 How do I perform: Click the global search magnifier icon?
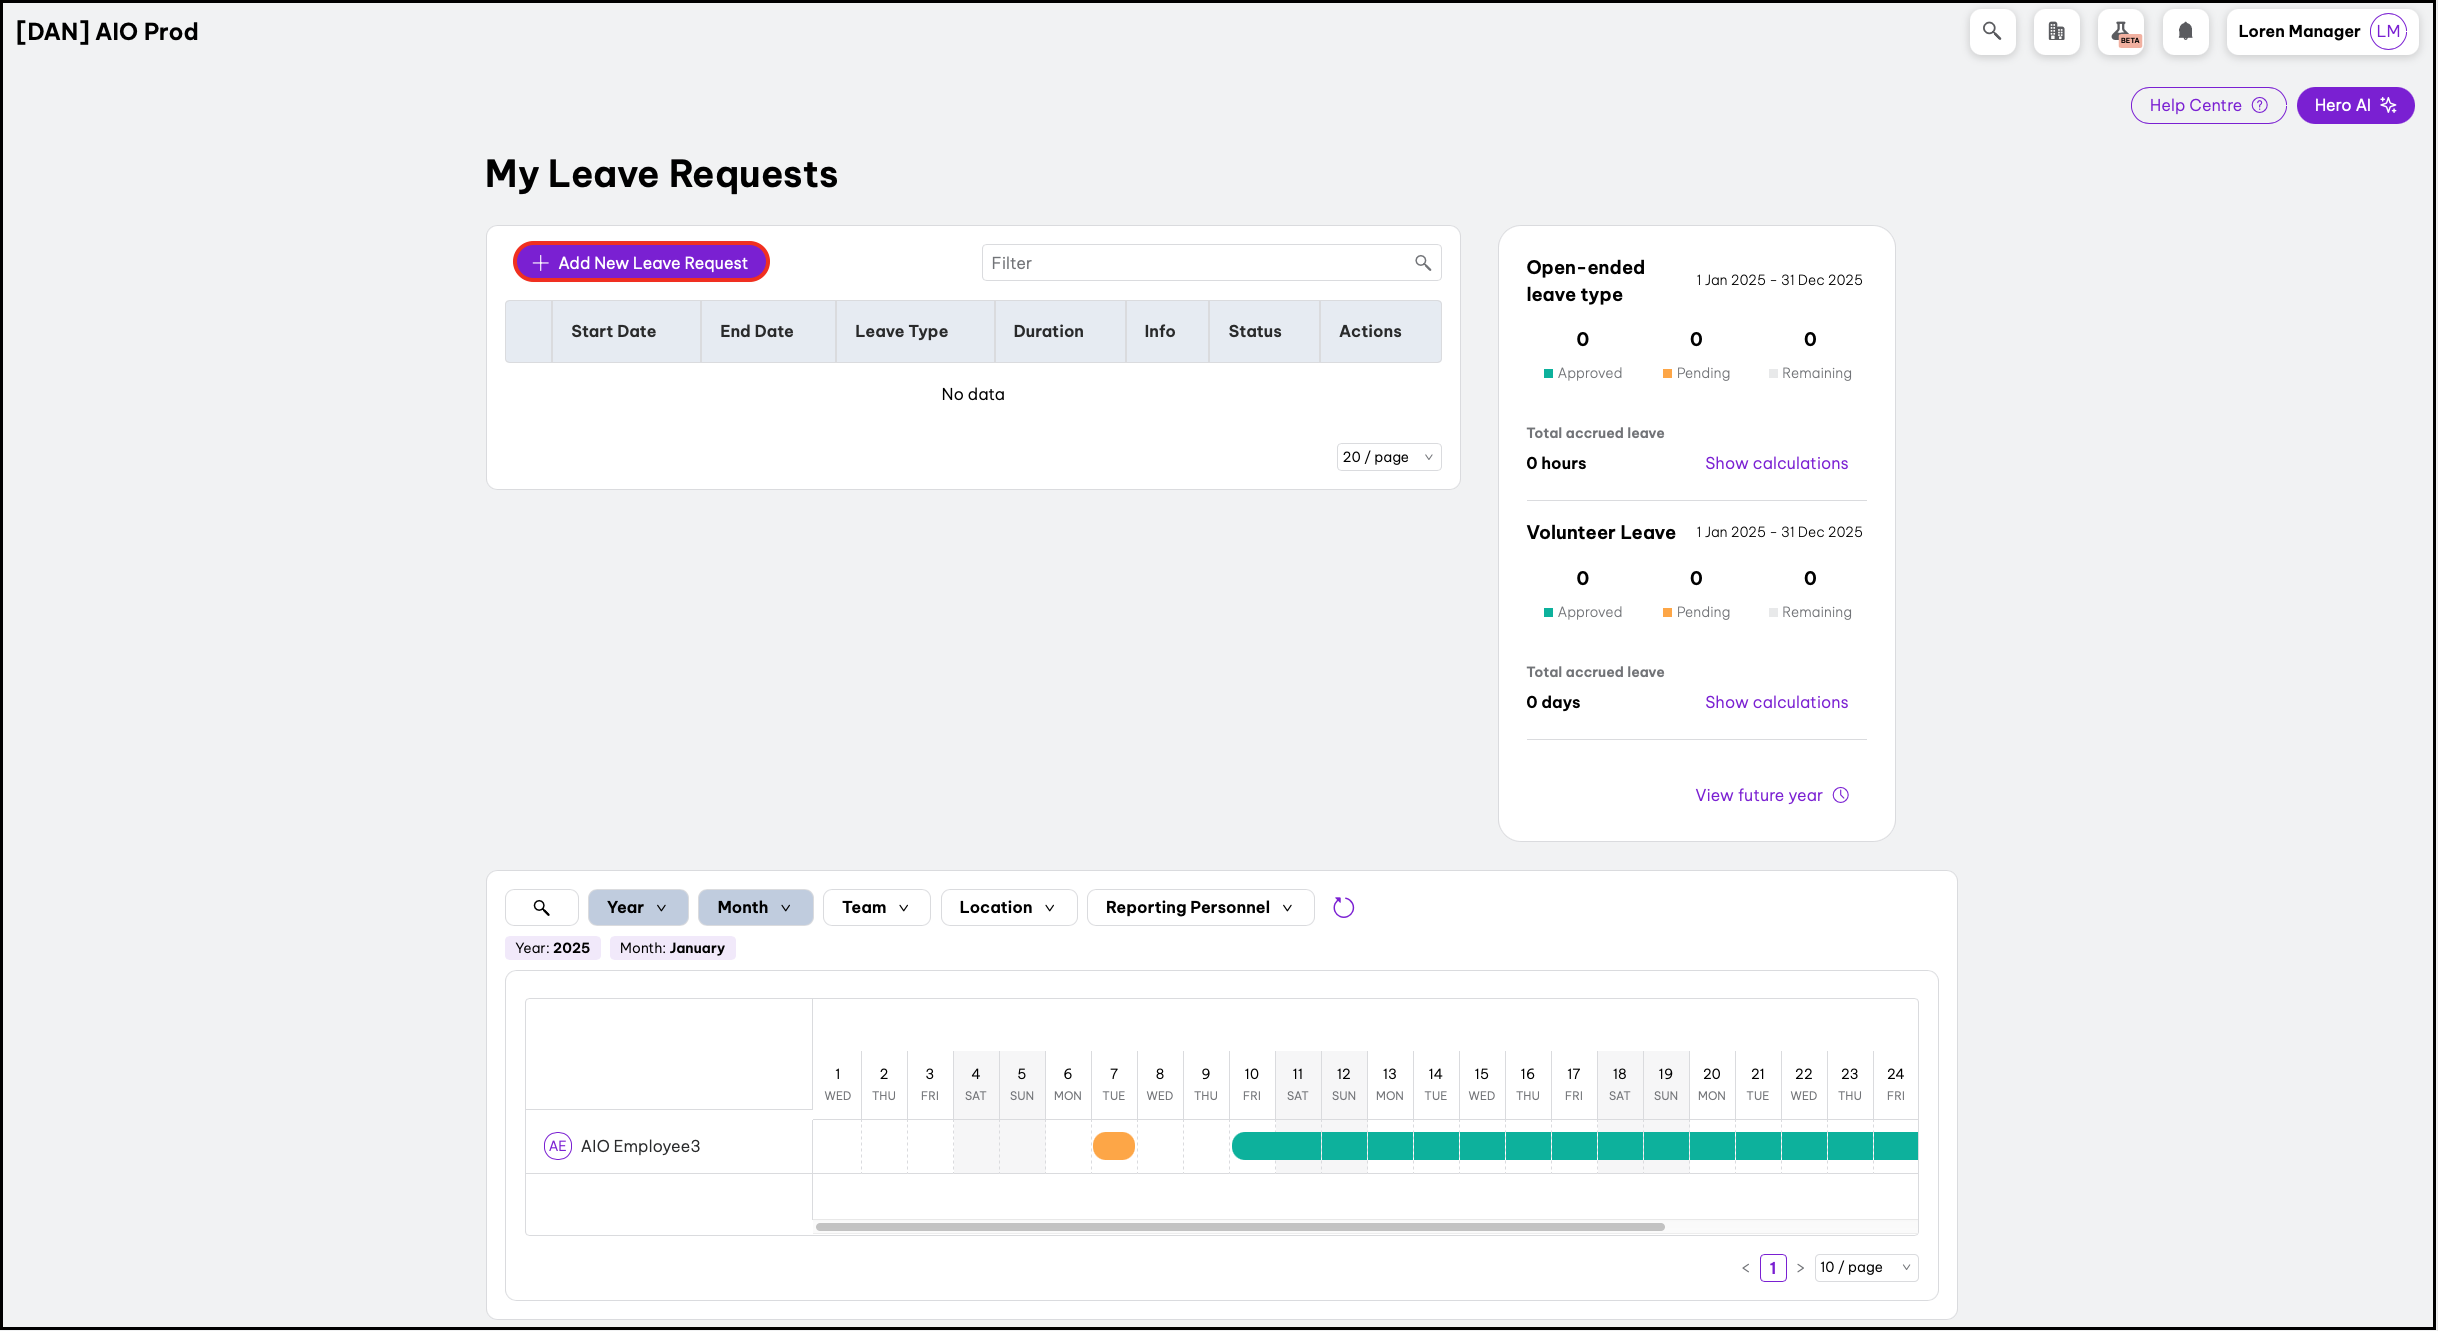click(x=1992, y=32)
